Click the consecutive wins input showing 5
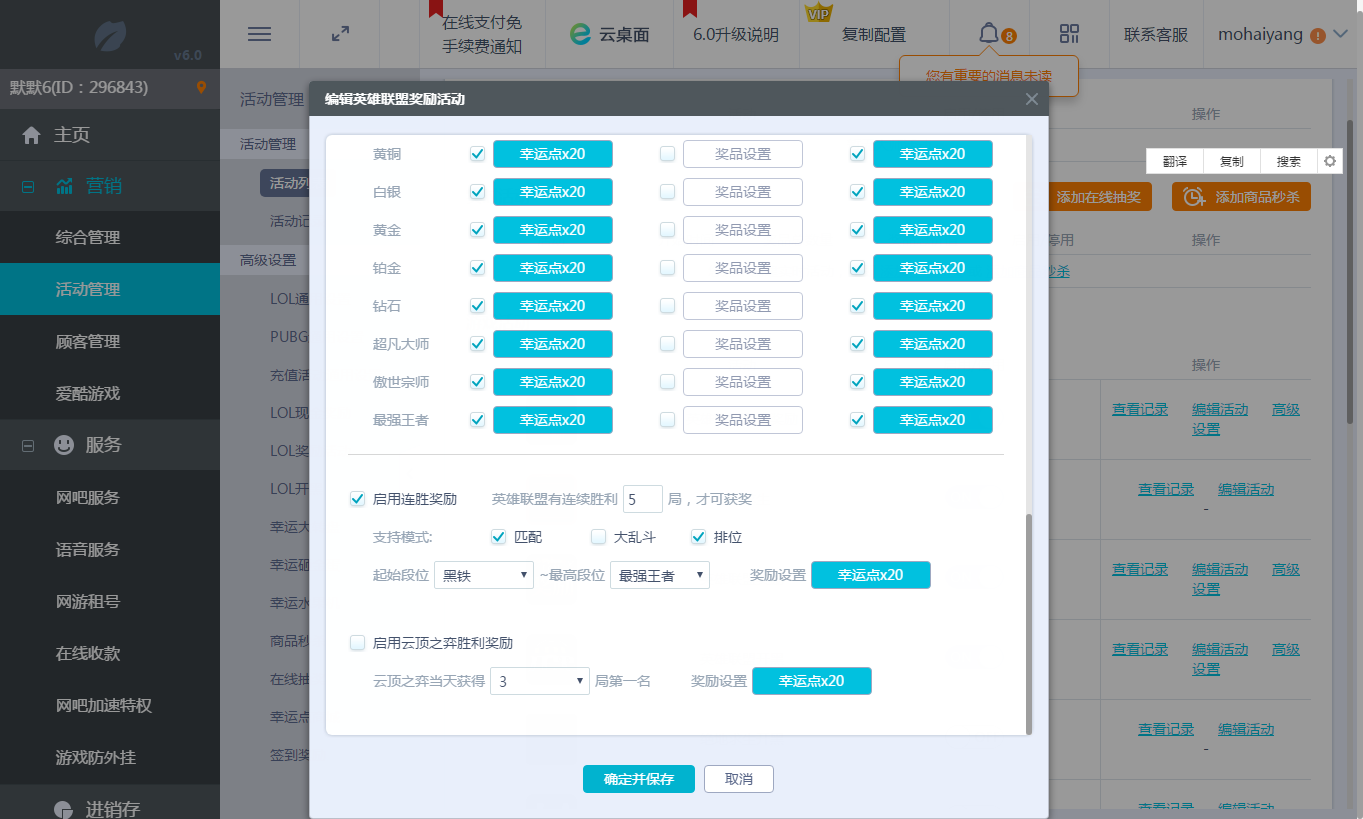 coord(643,499)
